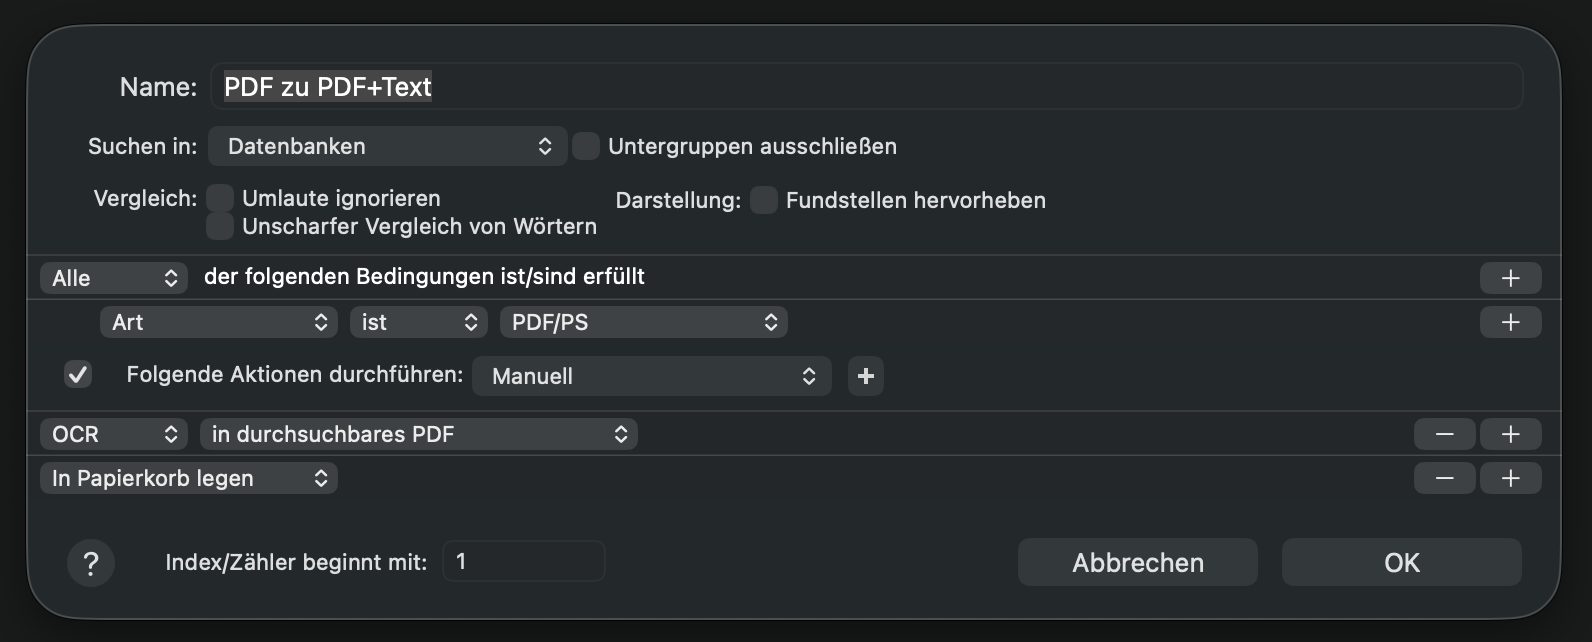1592x642 pixels.
Task: Remove the OCR action with minus button
Action: click(1444, 434)
